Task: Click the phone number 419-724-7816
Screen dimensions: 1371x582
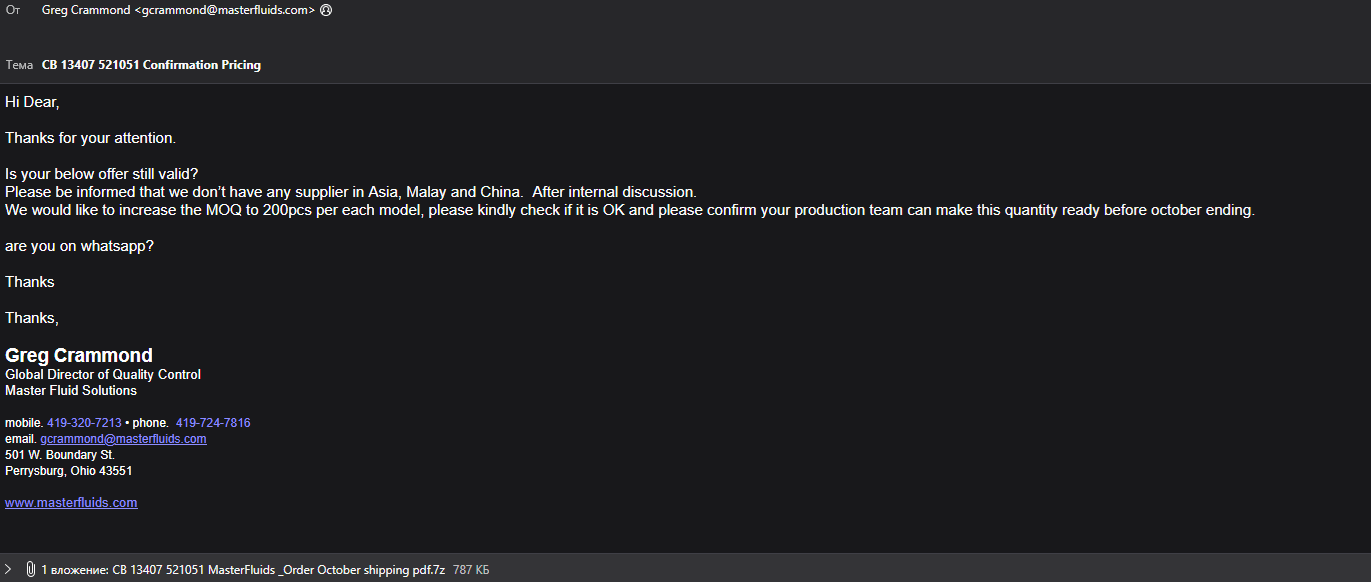Action: pyautogui.click(x=213, y=423)
